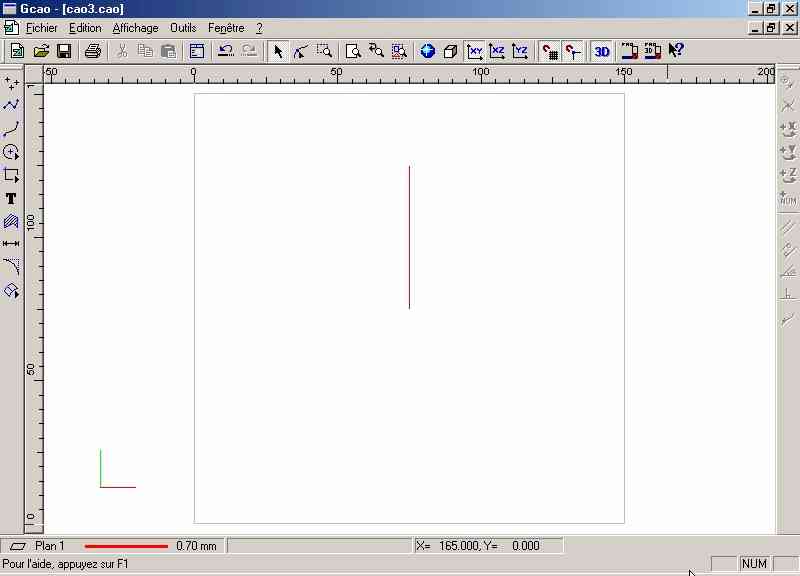Open the rectangle tool flyout

tap(11, 175)
